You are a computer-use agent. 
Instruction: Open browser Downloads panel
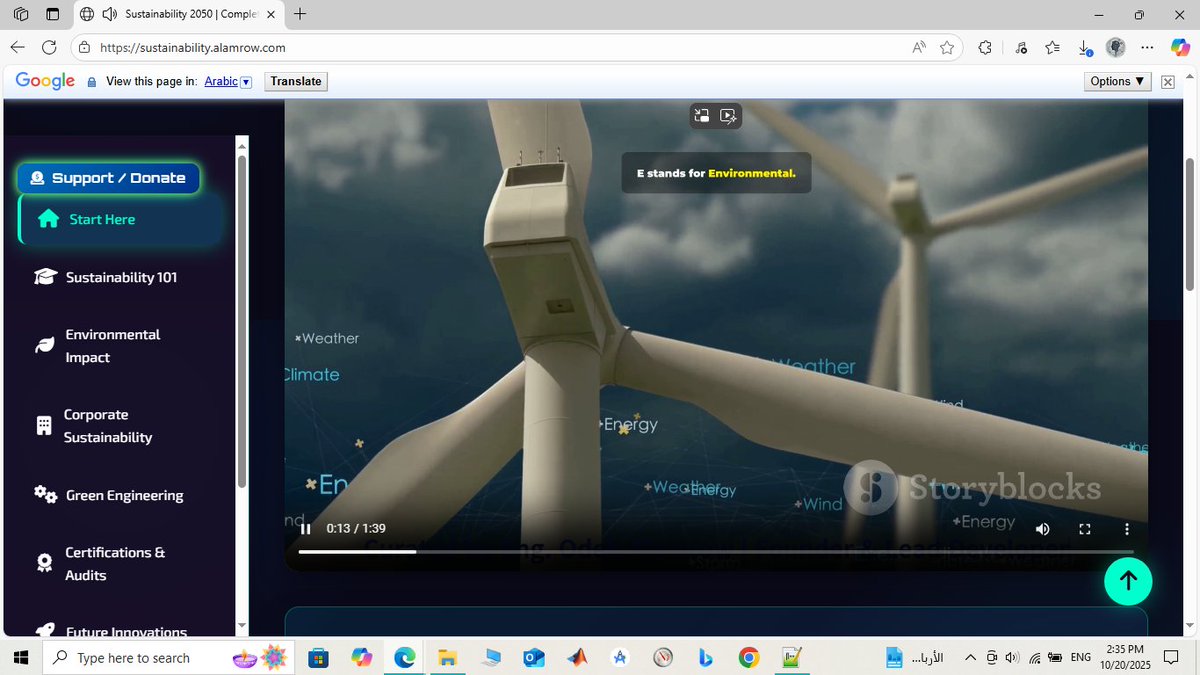coord(1085,47)
